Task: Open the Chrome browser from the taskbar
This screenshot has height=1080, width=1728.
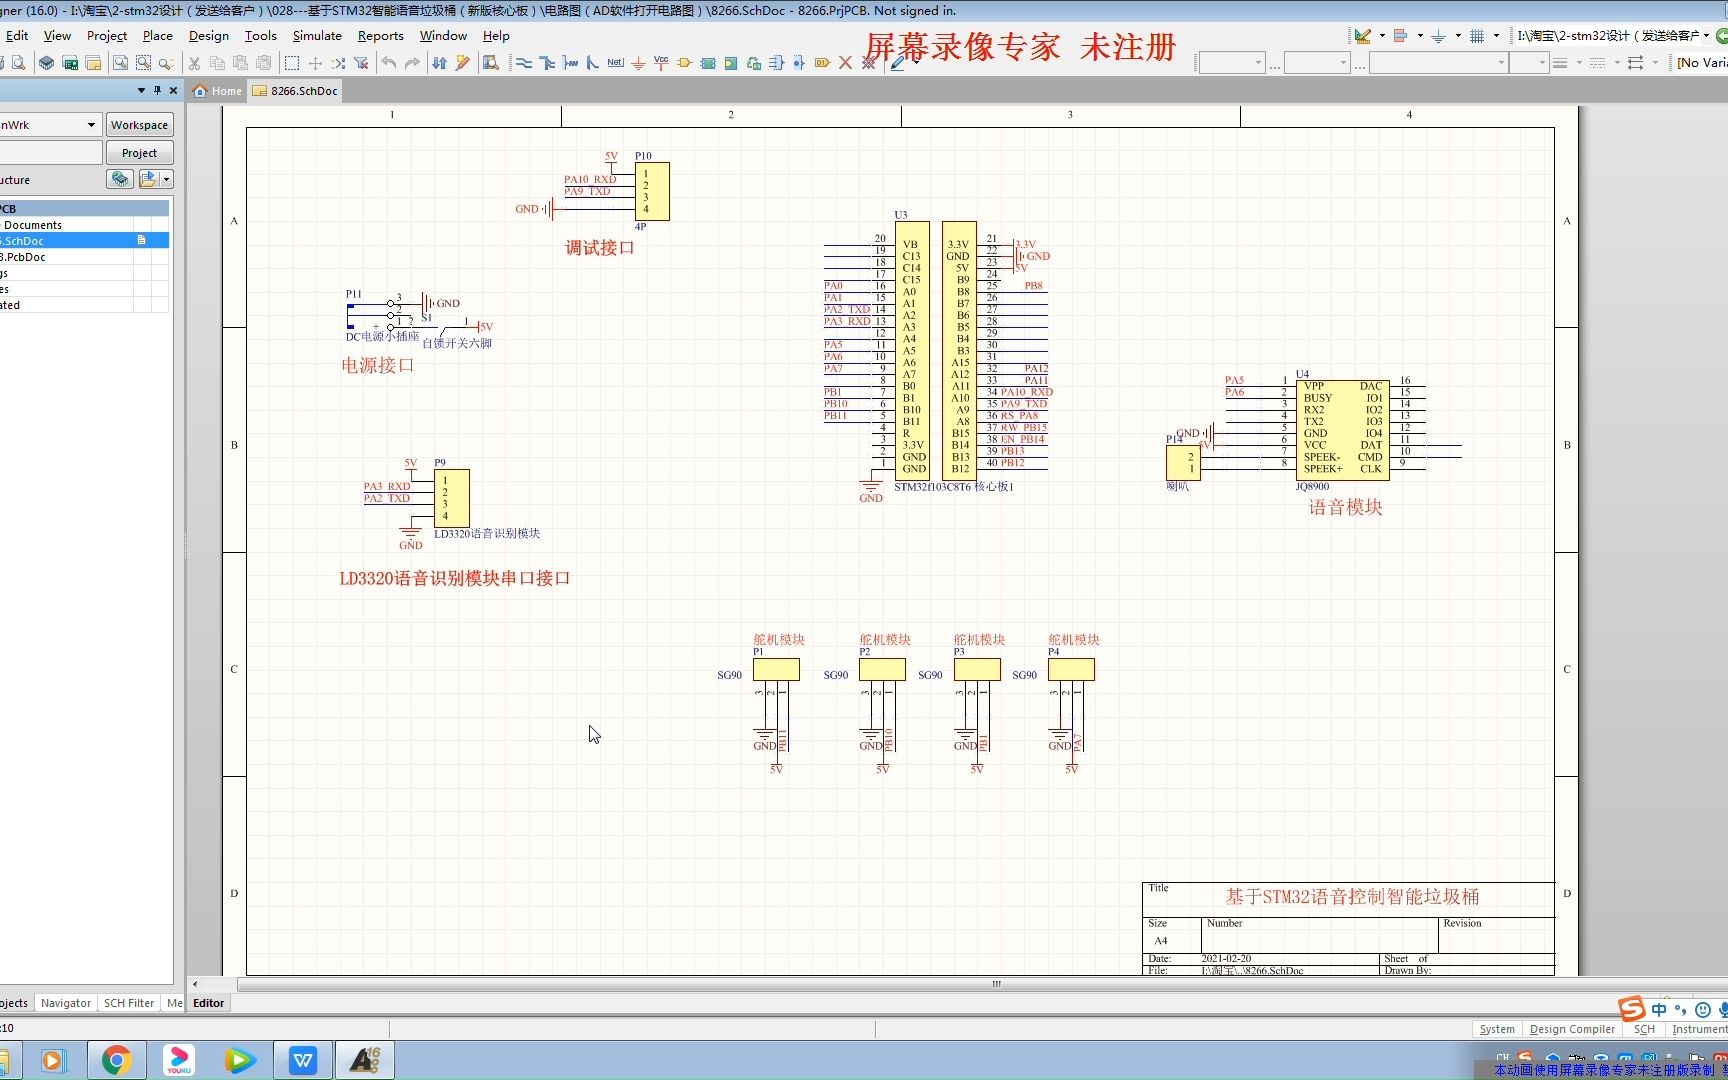Action: click(x=116, y=1060)
